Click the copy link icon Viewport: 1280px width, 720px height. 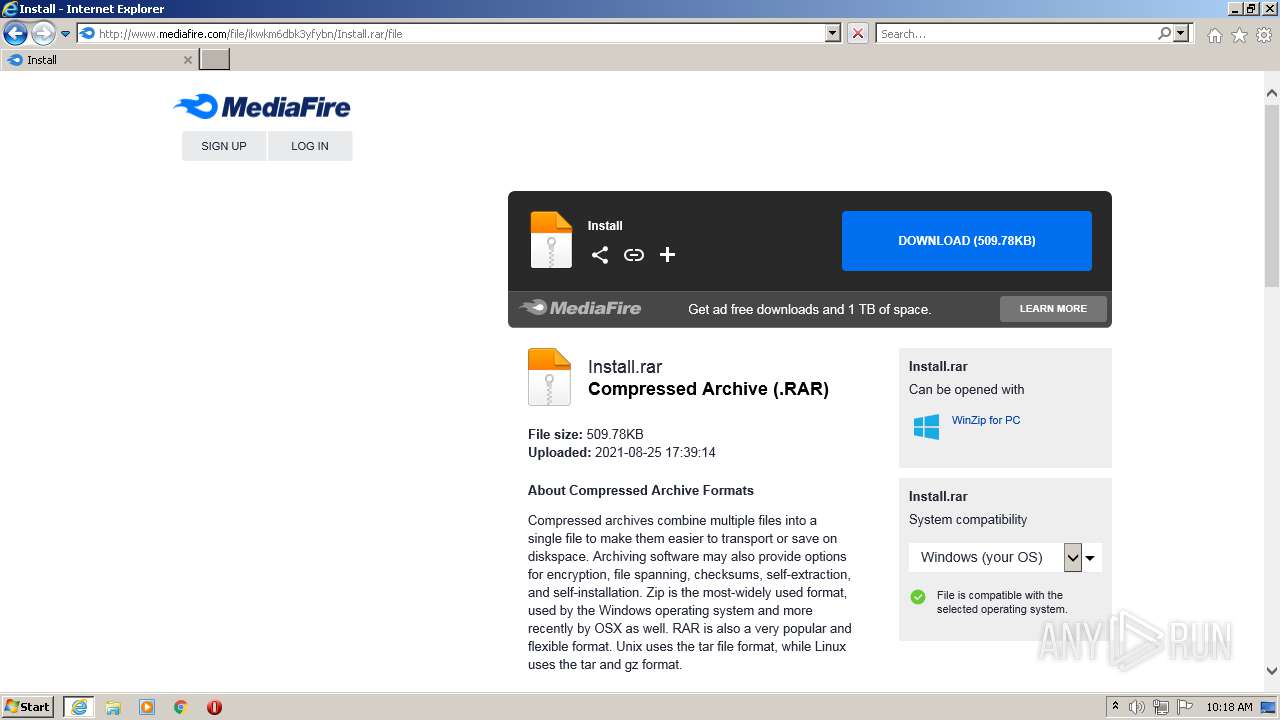(x=634, y=255)
